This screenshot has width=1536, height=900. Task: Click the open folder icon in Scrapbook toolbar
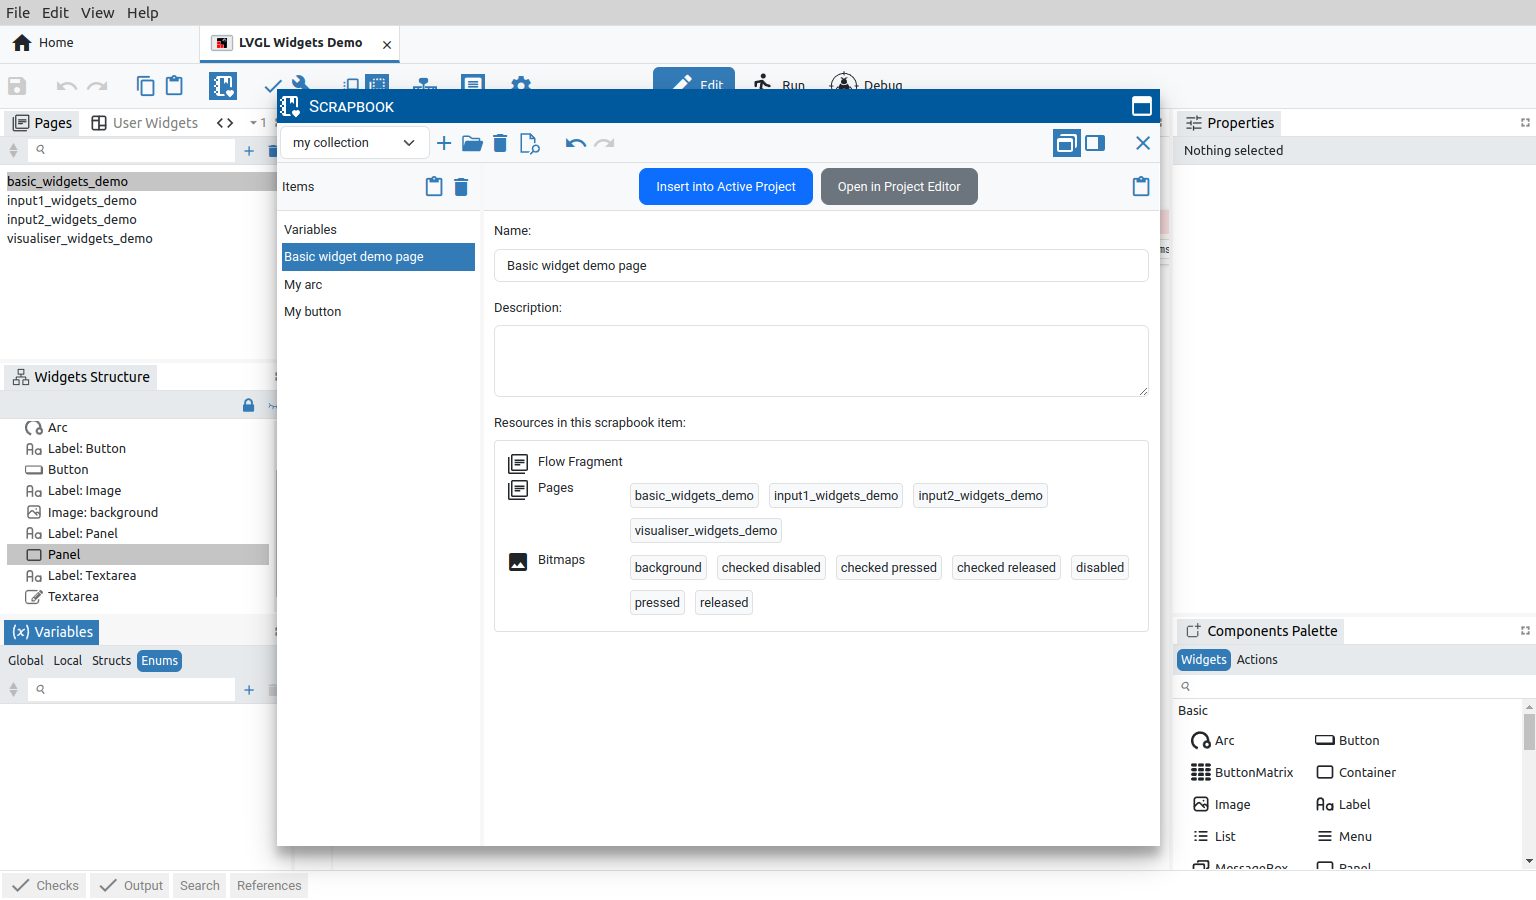[x=472, y=143]
